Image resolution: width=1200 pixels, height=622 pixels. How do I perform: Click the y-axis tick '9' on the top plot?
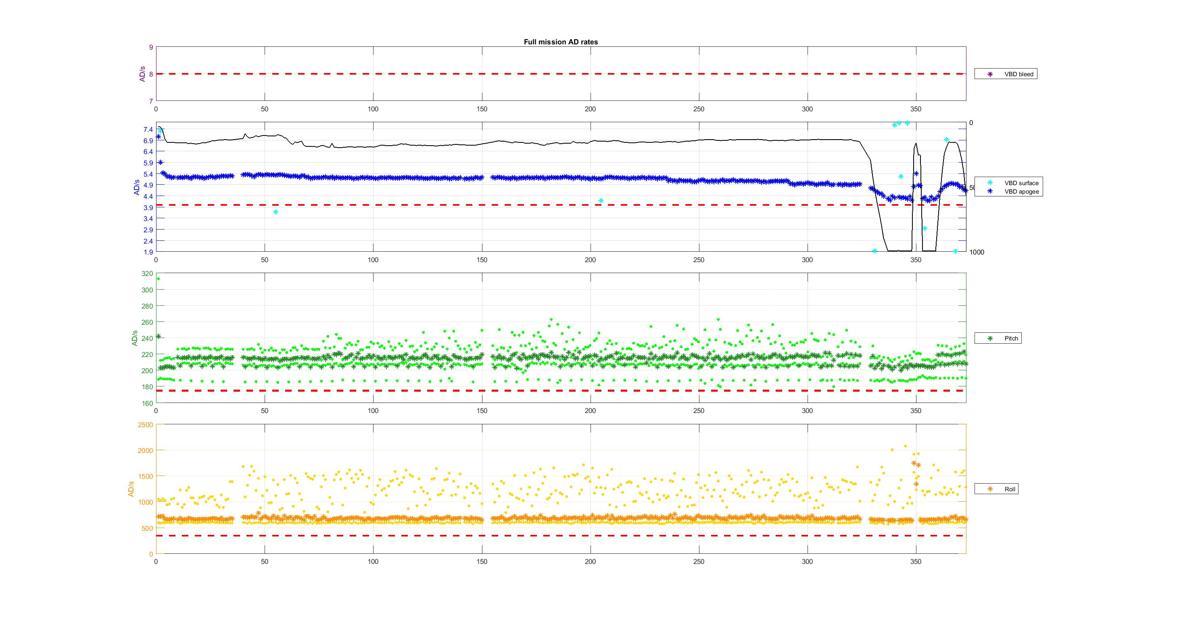coord(150,47)
